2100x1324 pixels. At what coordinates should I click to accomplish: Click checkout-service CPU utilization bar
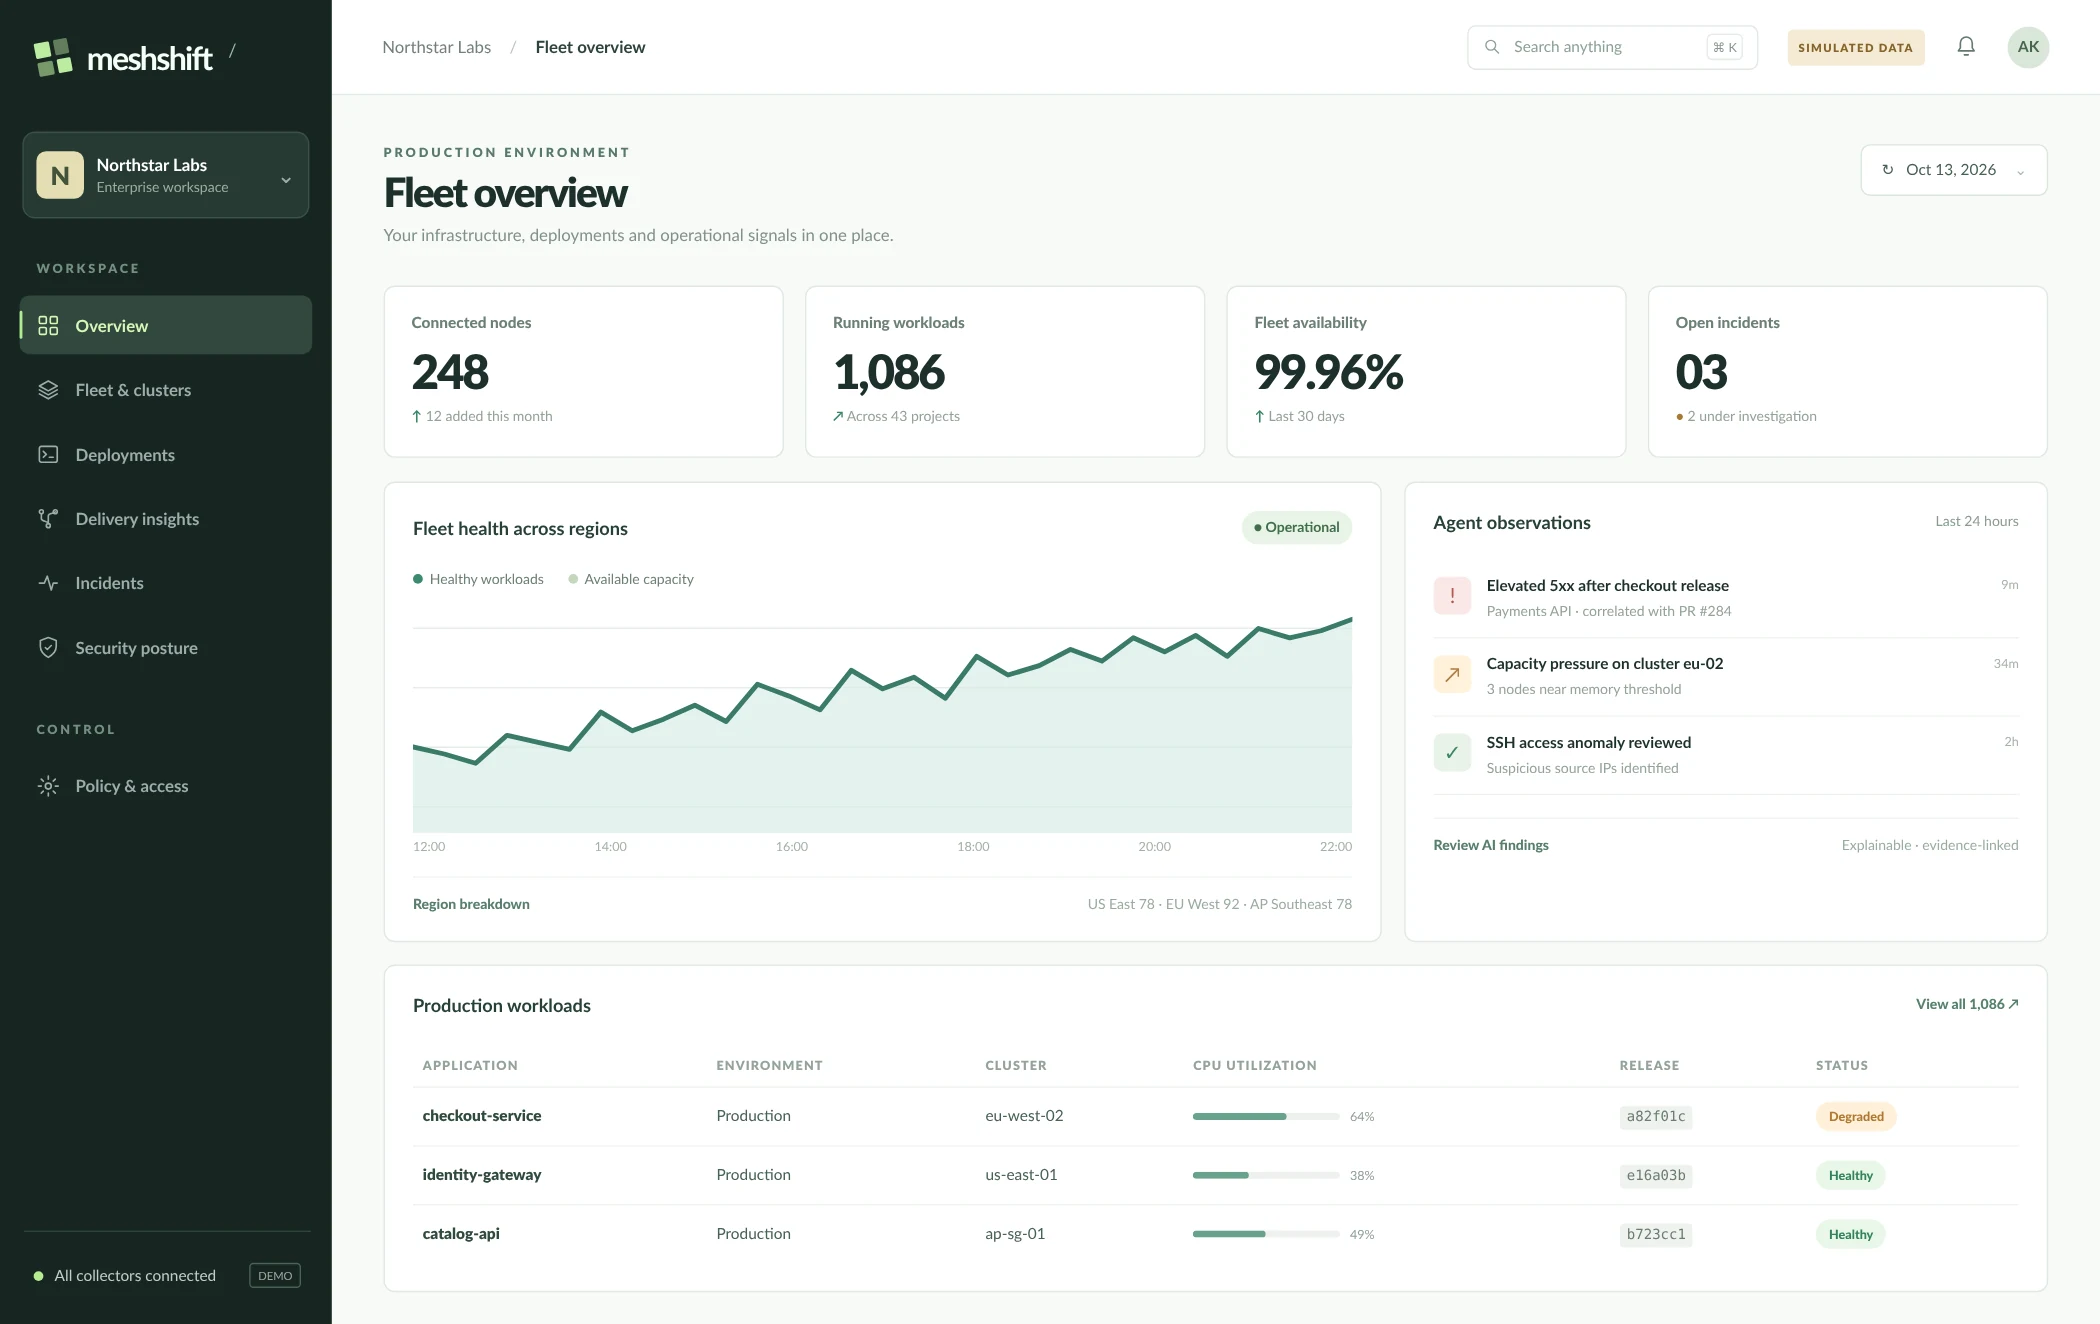(1266, 1116)
